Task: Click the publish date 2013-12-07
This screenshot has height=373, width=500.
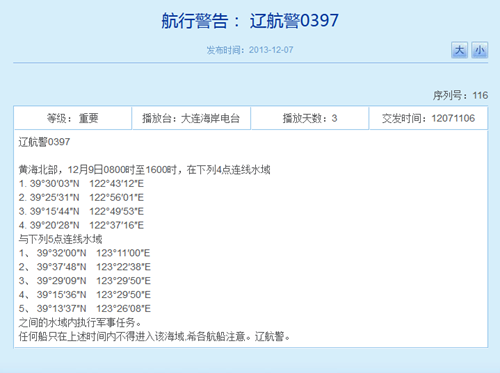Action: coord(271,50)
